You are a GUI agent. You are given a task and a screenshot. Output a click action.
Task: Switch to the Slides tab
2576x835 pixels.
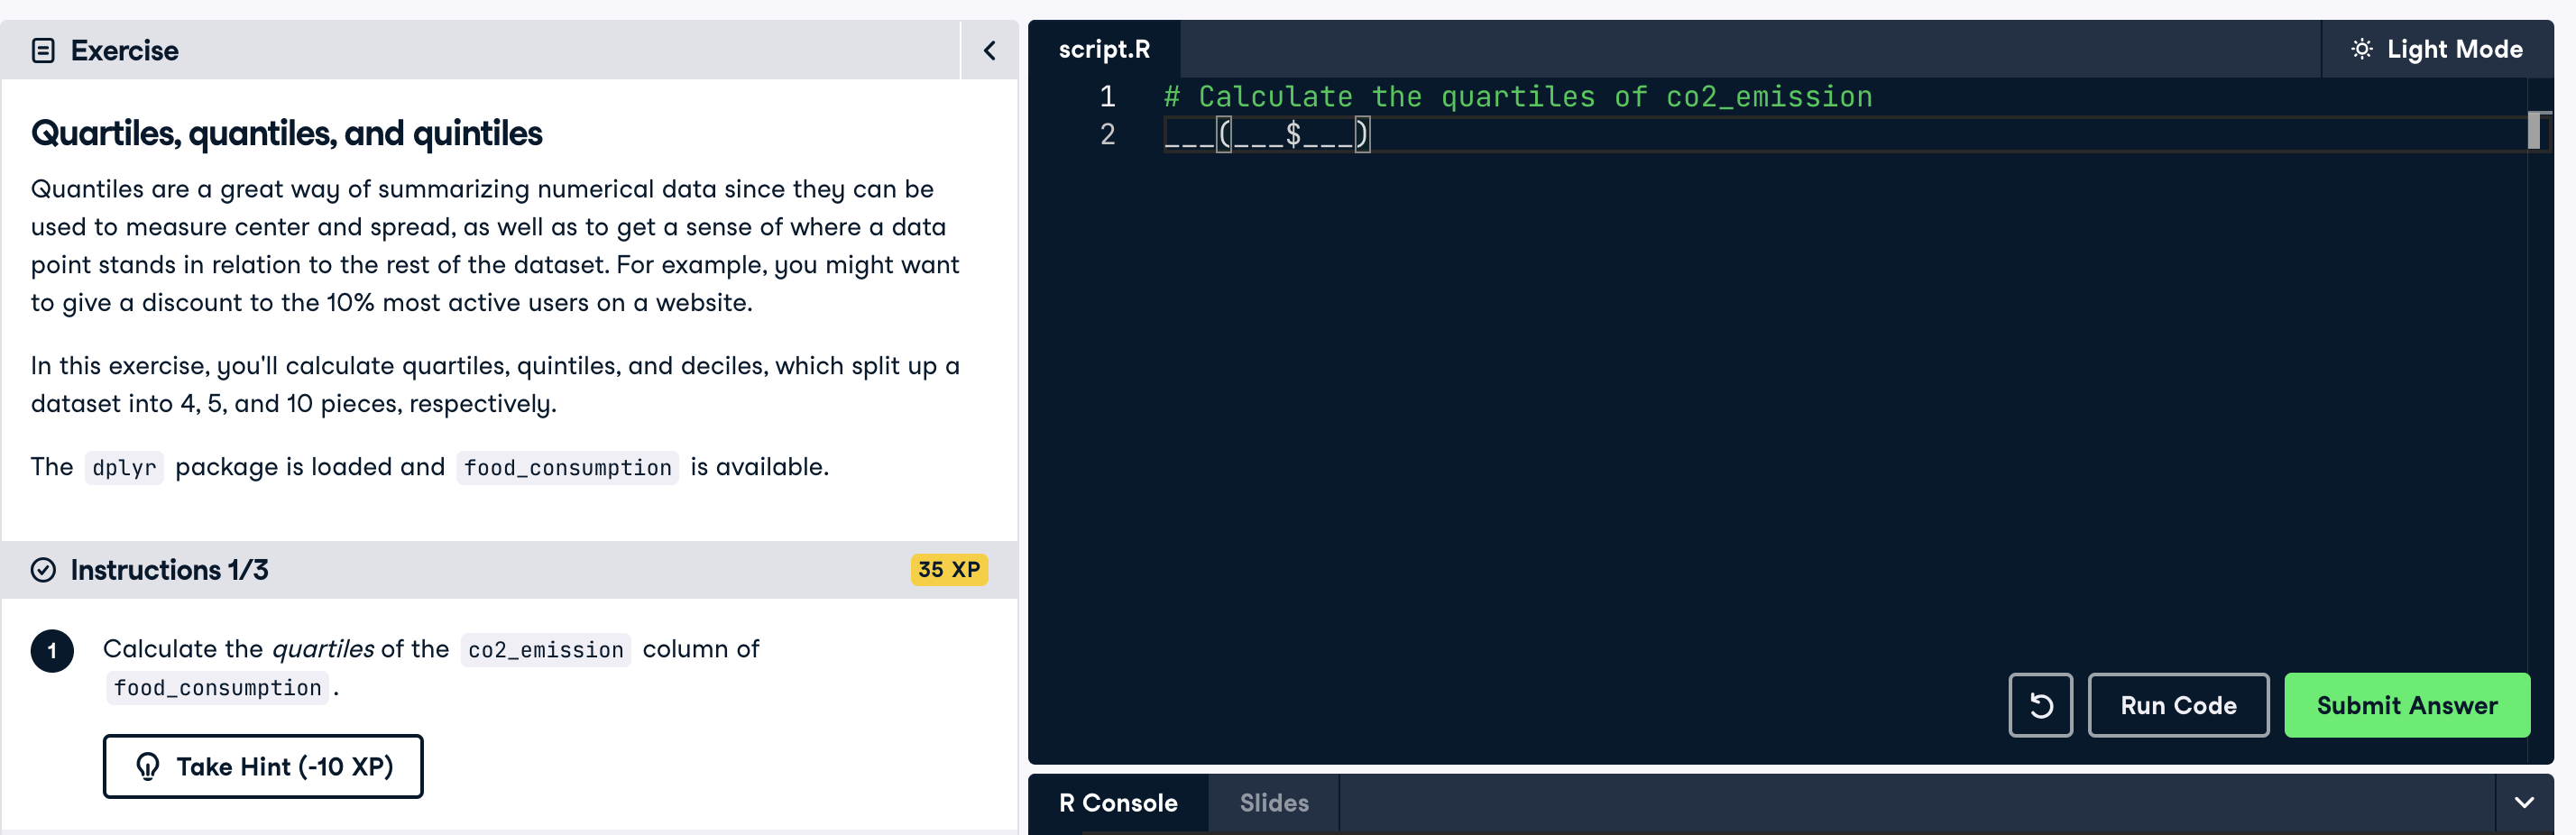point(1274,803)
